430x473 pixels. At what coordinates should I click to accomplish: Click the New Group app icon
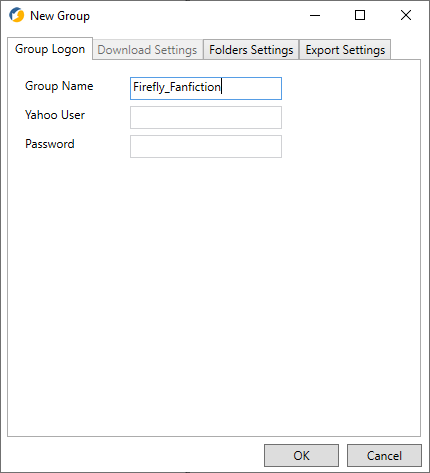(x=17, y=15)
